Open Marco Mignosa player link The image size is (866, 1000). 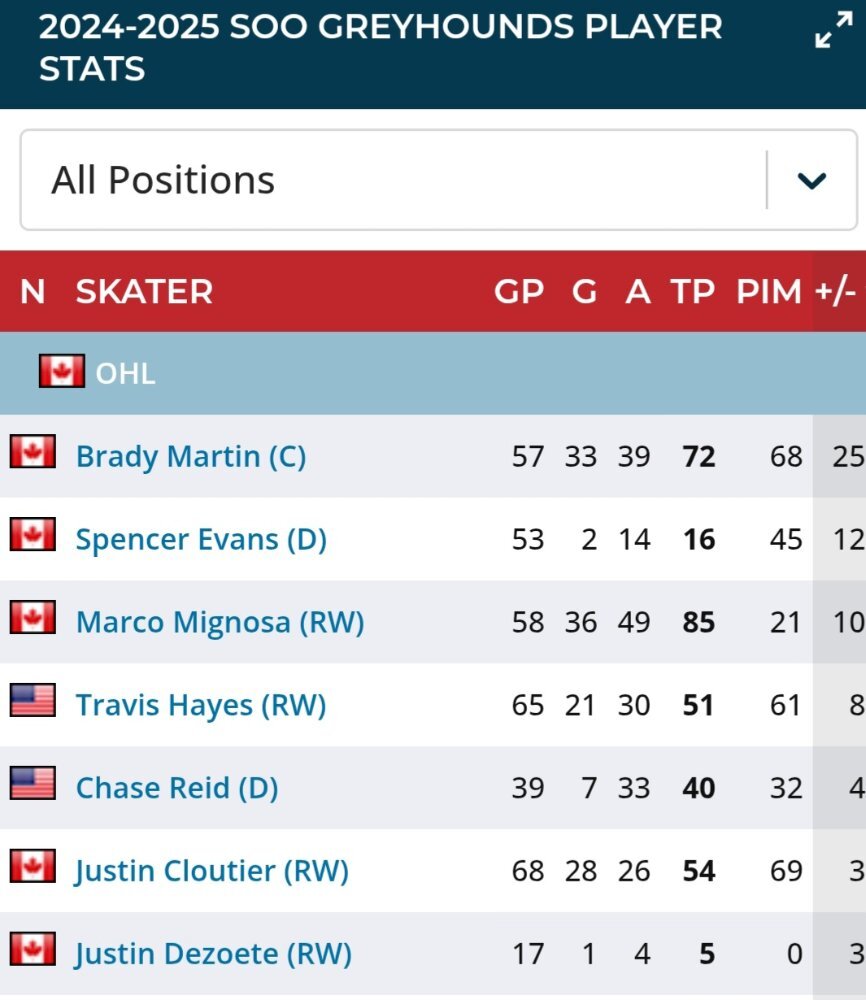pyautogui.click(x=220, y=622)
